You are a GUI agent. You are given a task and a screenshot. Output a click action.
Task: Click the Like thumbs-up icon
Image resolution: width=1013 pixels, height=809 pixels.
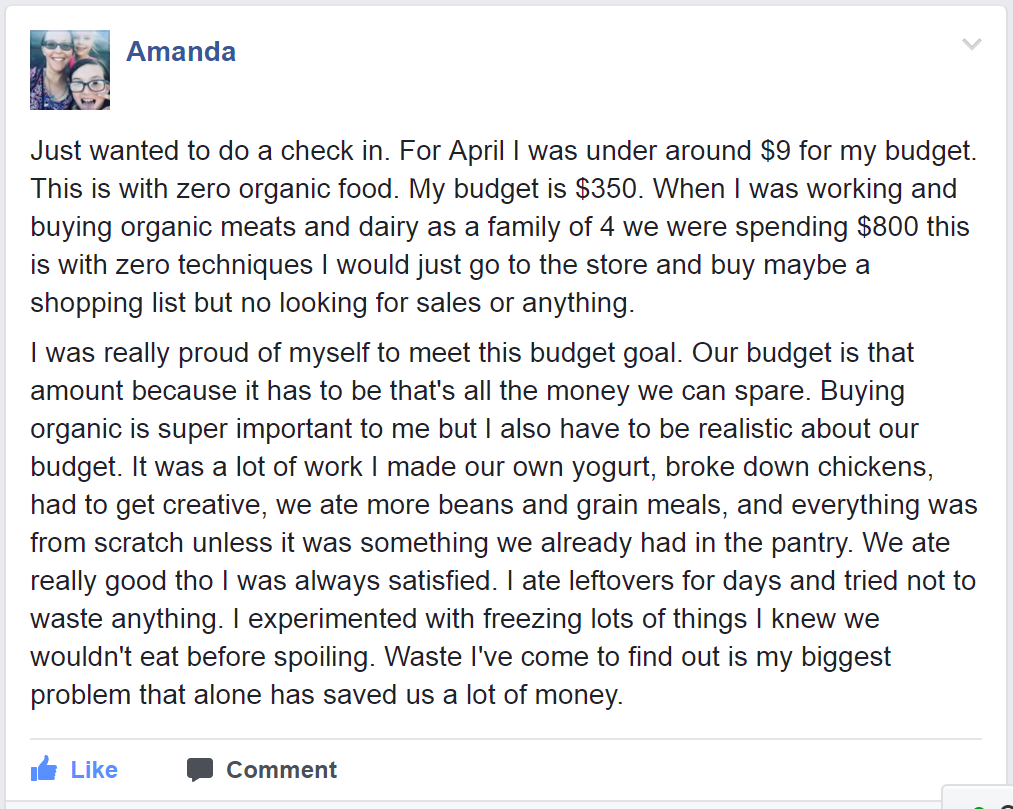tap(44, 769)
